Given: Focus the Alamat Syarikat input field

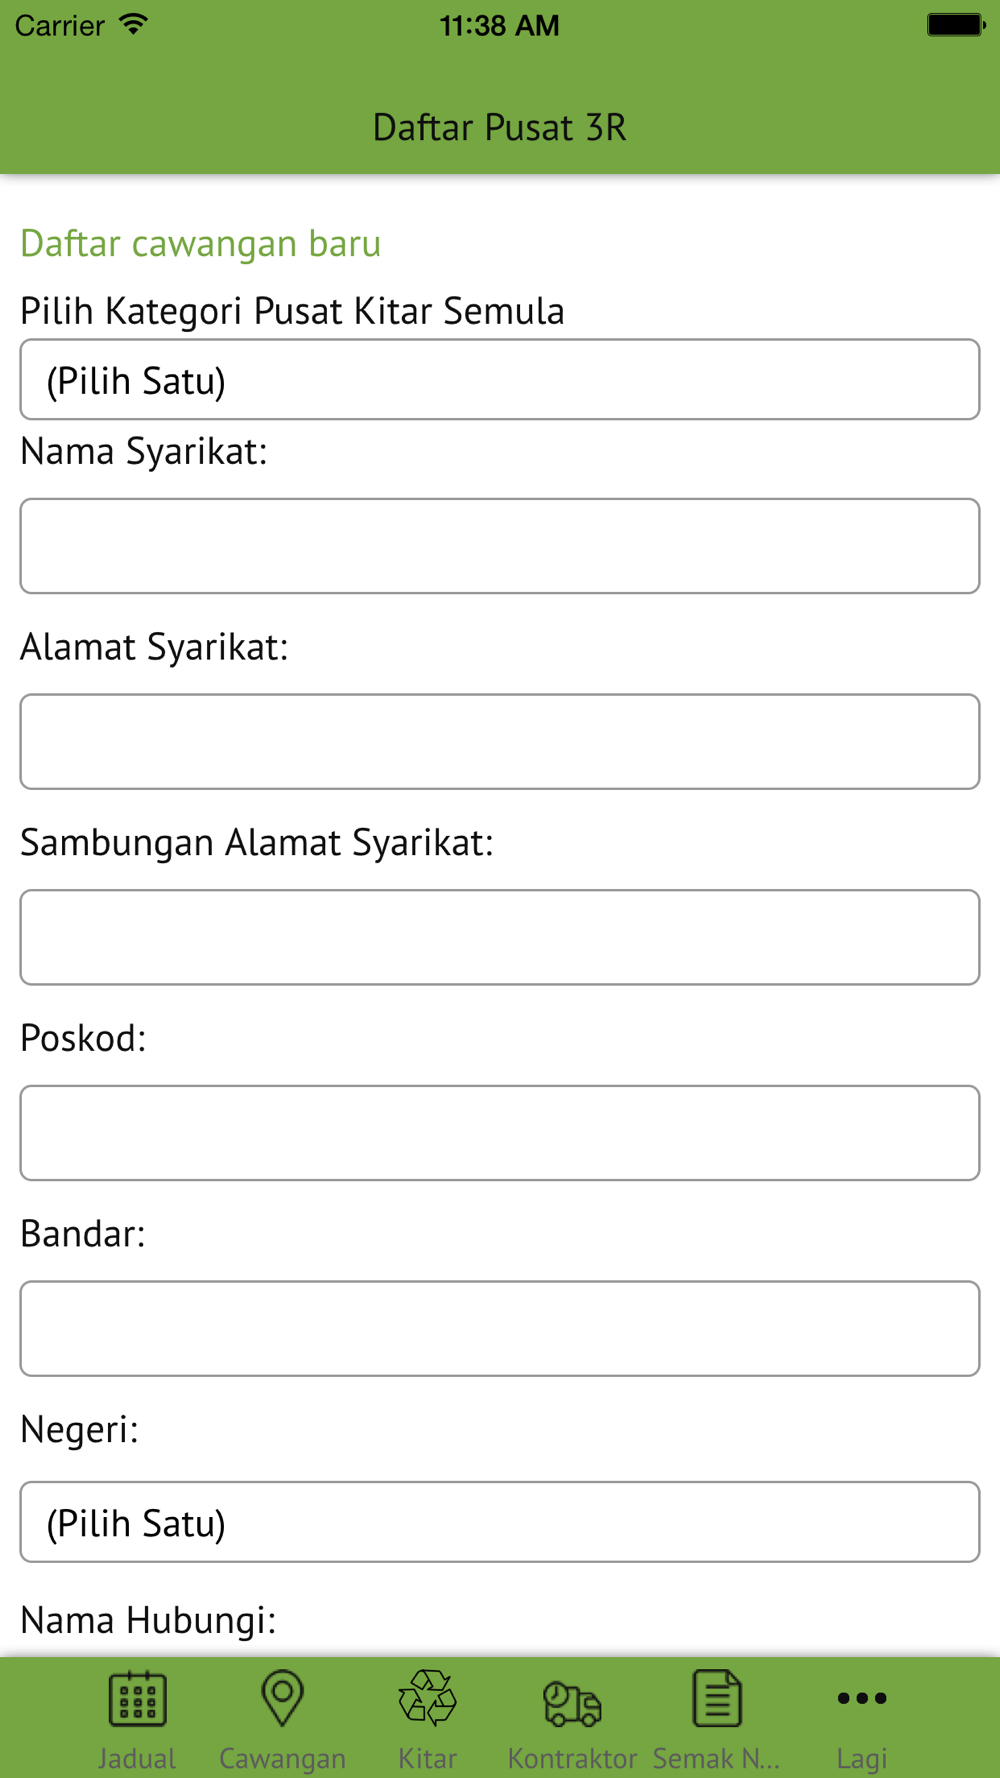Looking at the screenshot, I should [500, 742].
